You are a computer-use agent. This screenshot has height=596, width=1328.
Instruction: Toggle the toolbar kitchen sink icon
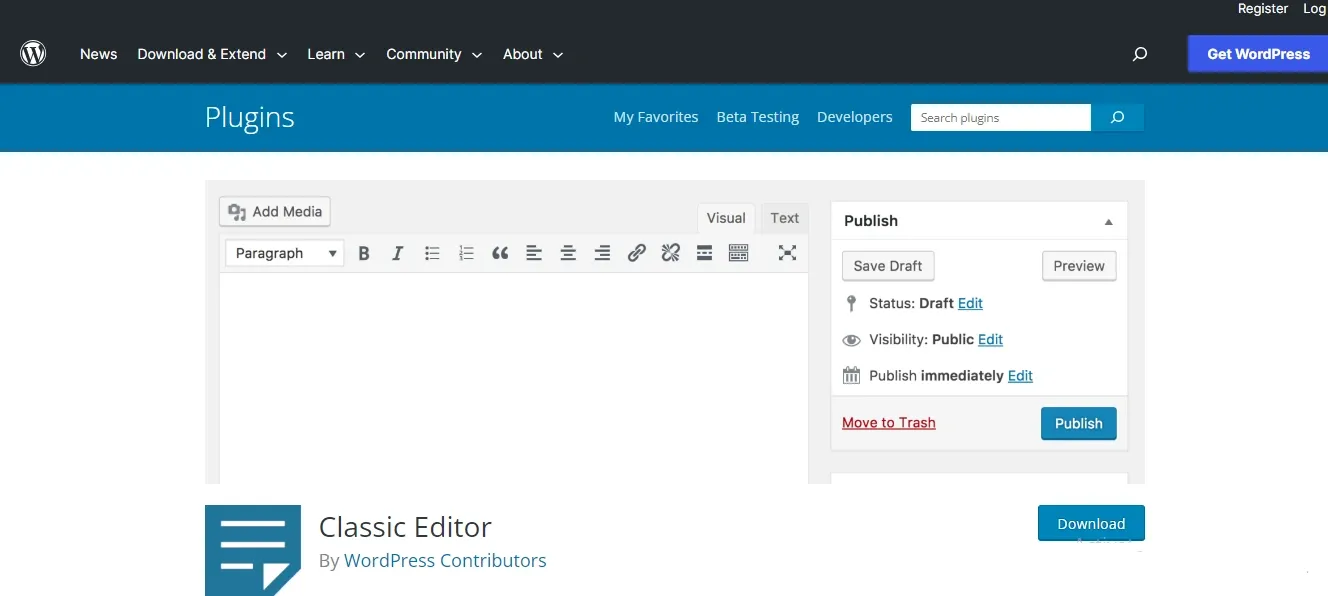pos(738,253)
